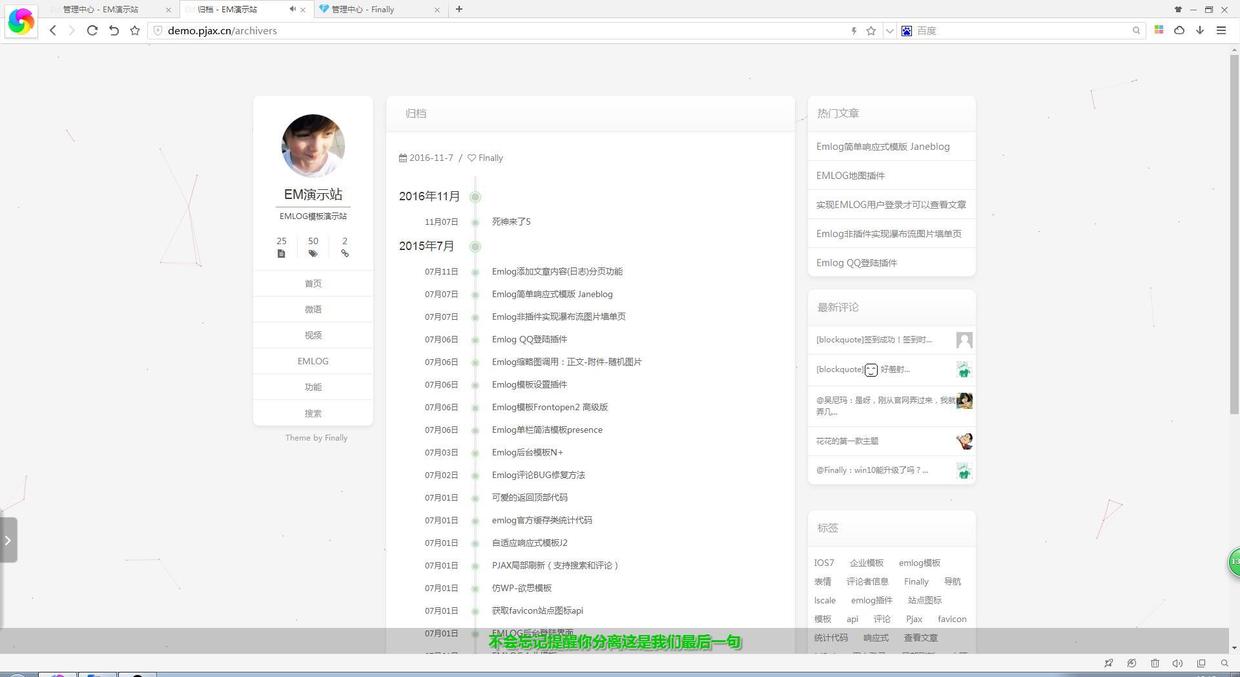Open the 首页 sidebar menu item
The image size is (1240, 677).
tap(313, 283)
